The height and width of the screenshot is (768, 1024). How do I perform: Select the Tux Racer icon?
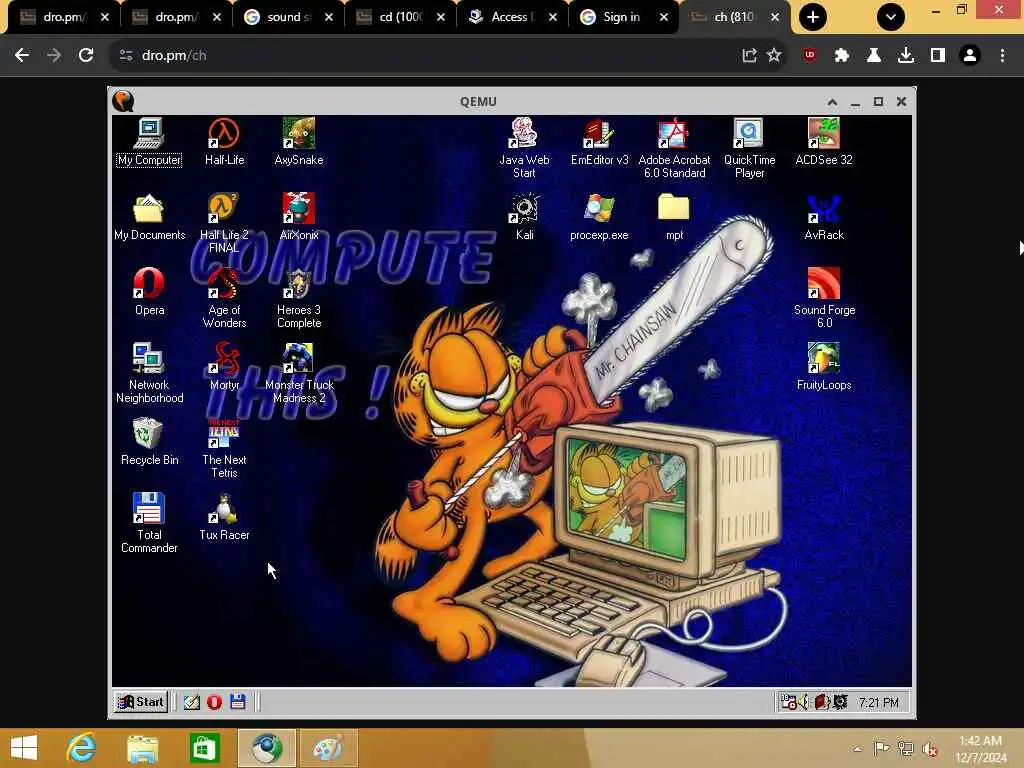click(224, 517)
